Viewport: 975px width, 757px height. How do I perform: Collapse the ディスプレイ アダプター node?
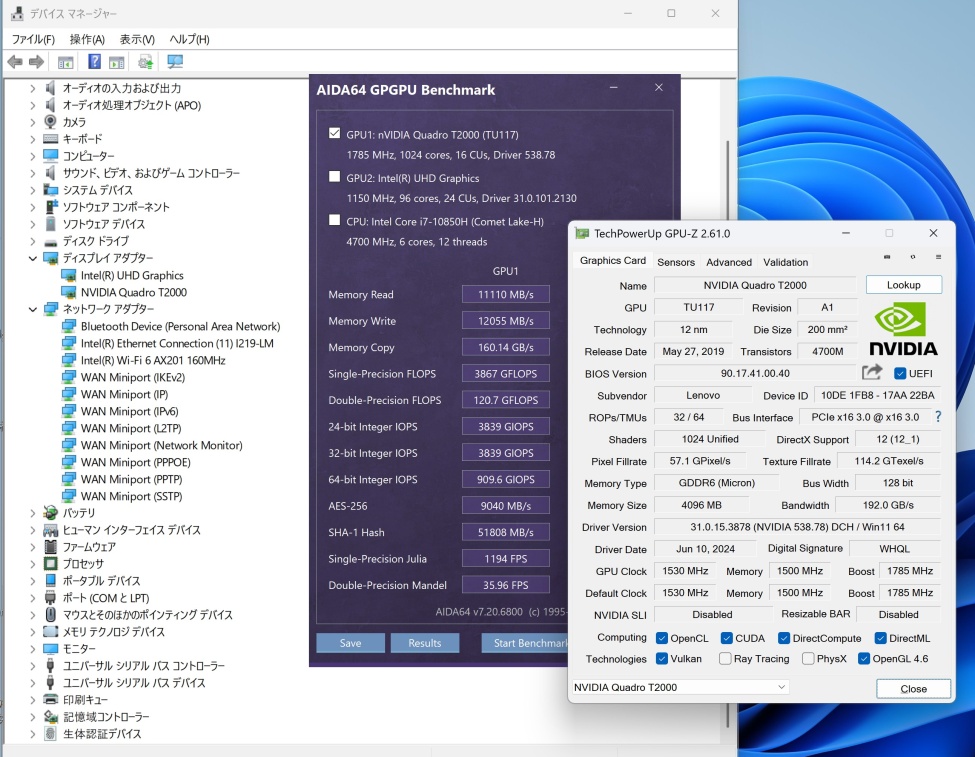[33, 258]
